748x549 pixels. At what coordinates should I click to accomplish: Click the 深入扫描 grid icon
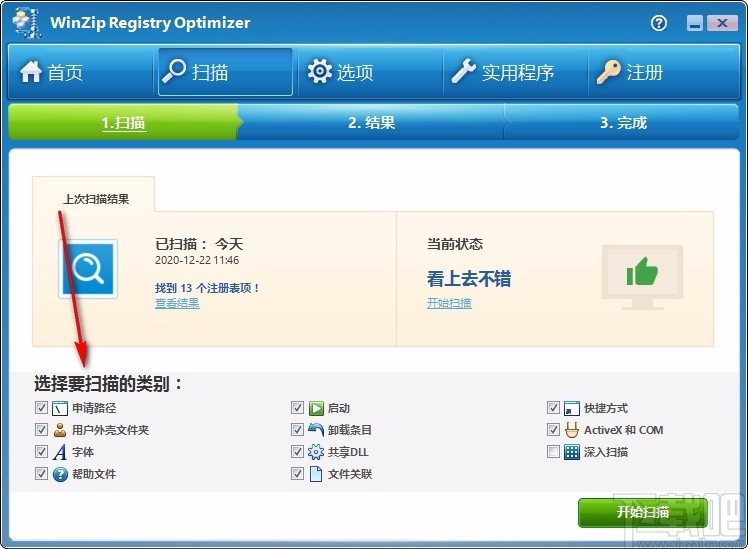click(x=571, y=452)
